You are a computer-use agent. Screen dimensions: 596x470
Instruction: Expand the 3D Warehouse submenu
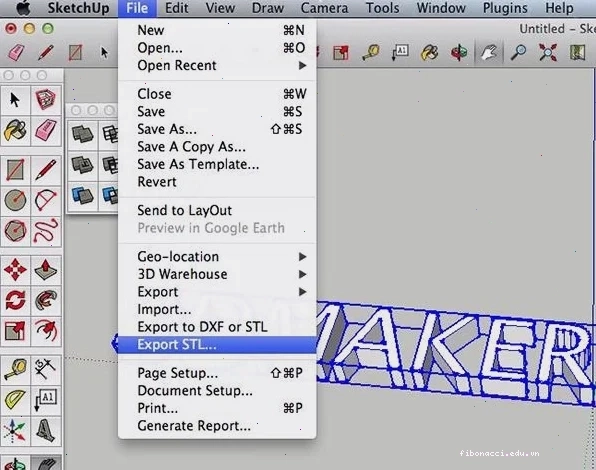click(217, 274)
